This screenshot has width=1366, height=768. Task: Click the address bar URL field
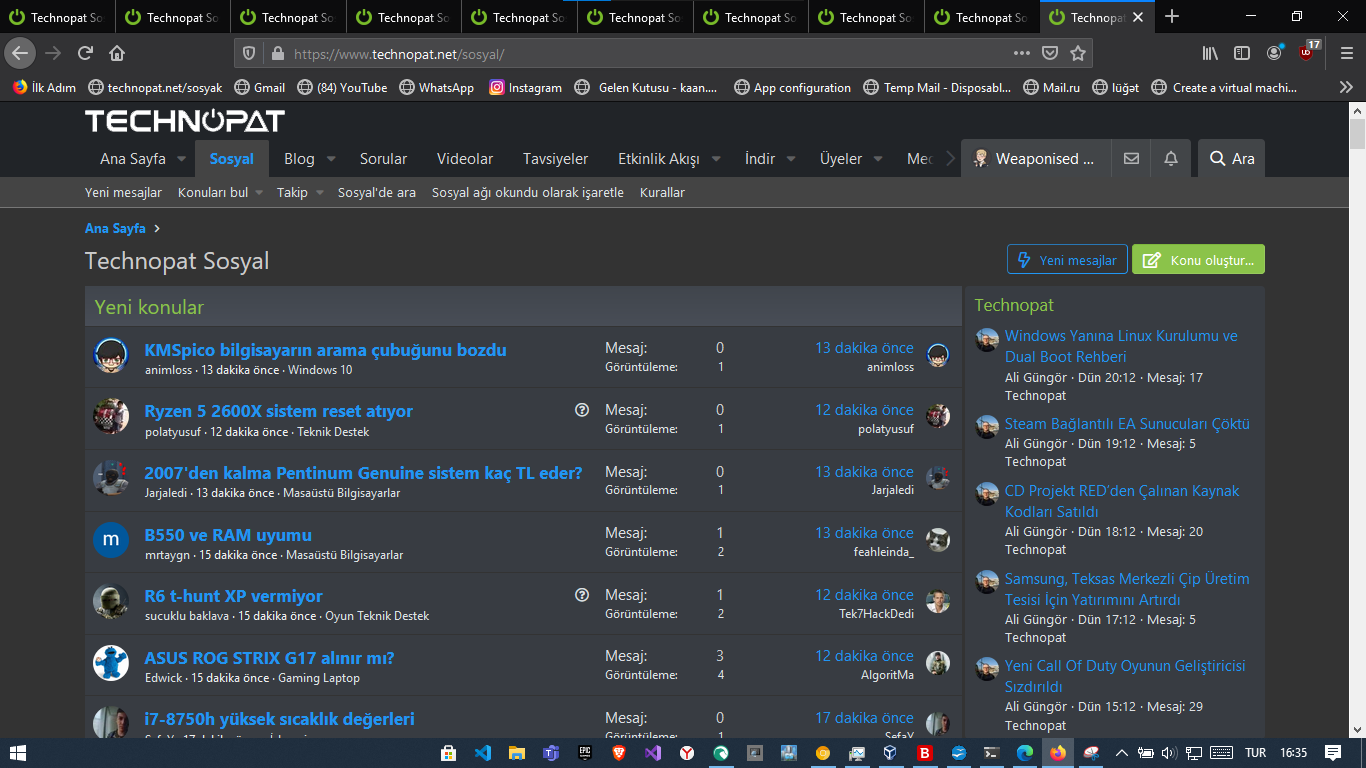[648, 54]
